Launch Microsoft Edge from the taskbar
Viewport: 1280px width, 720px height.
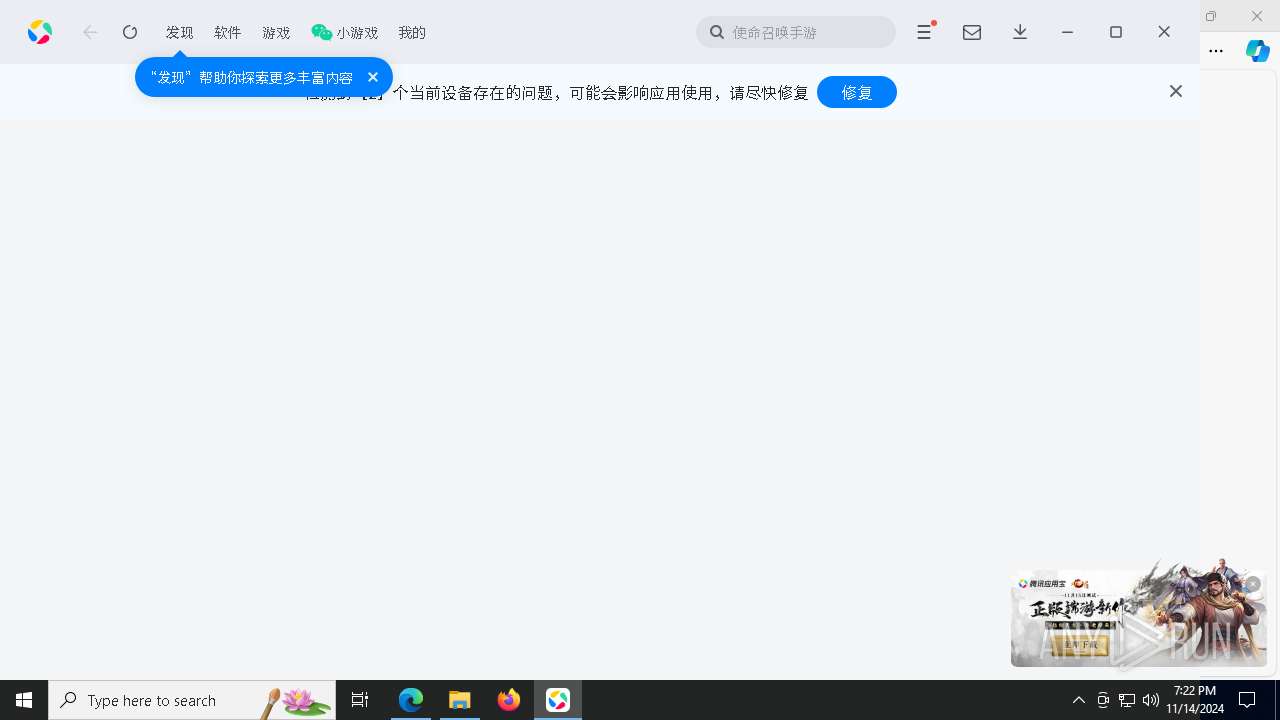(x=411, y=700)
